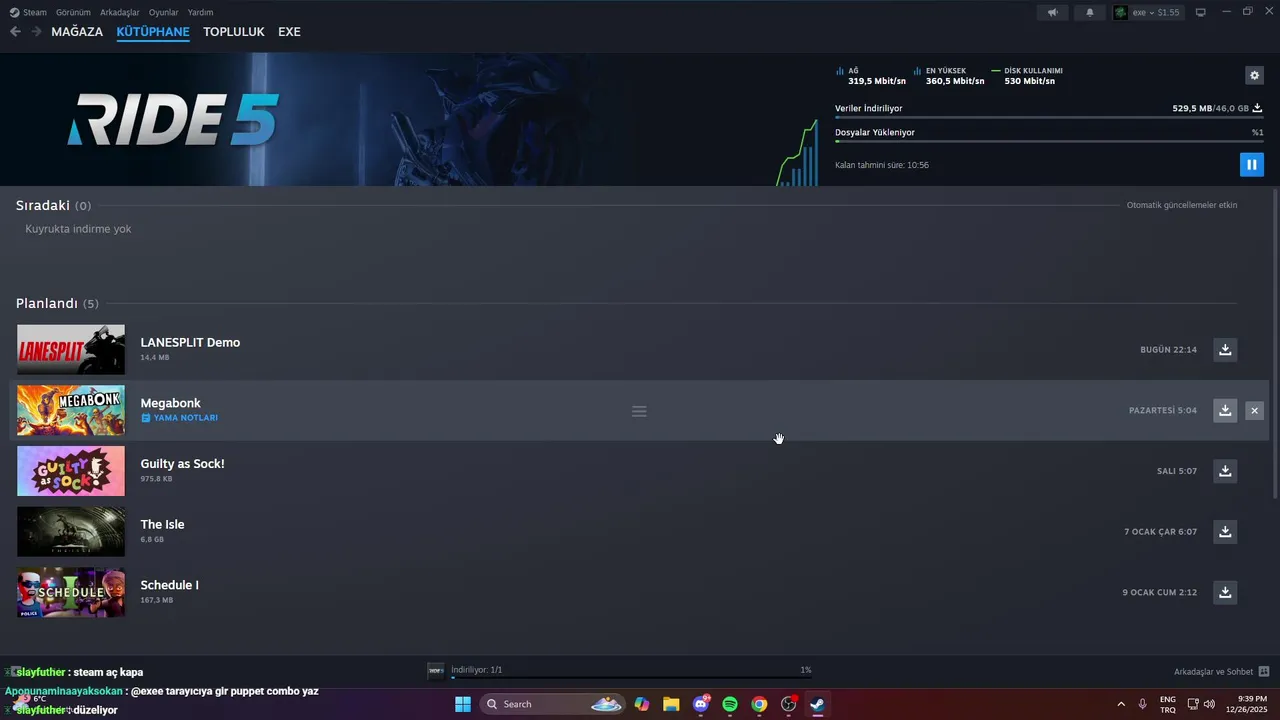1280x720 pixels.
Task: Open Copilot from the taskbar
Action: 642,704
